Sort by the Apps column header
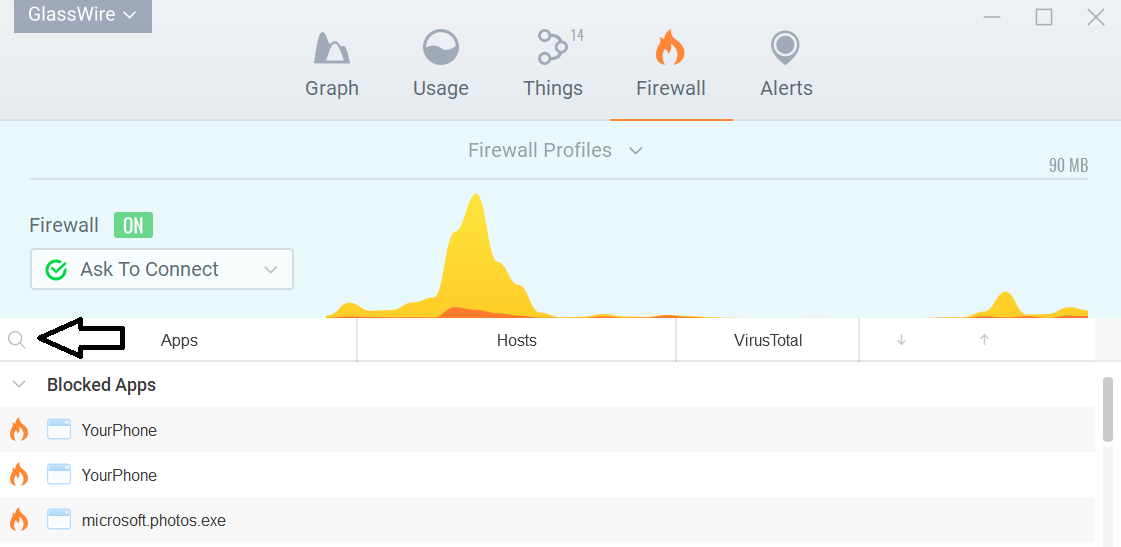1121x547 pixels. (x=179, y=340)
